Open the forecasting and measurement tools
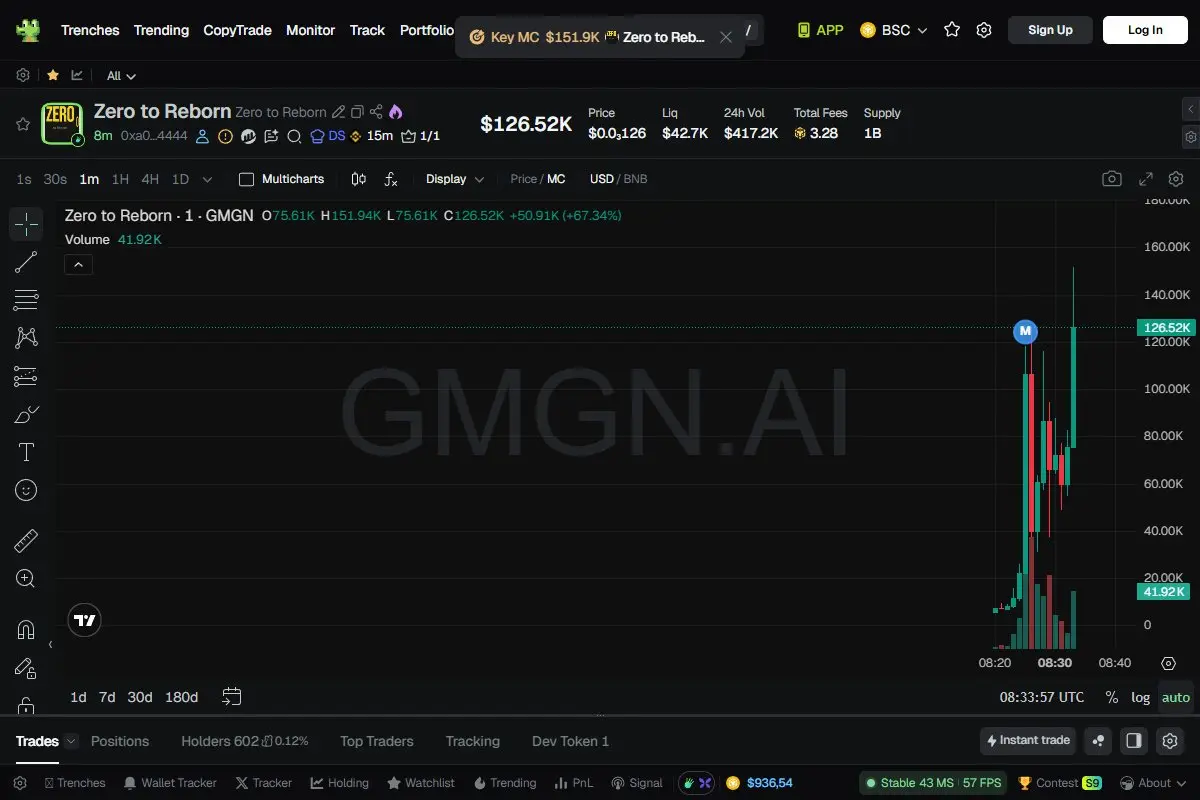Image resolution: width=1200 pixels, height=800 pixels. click(26, 376)
